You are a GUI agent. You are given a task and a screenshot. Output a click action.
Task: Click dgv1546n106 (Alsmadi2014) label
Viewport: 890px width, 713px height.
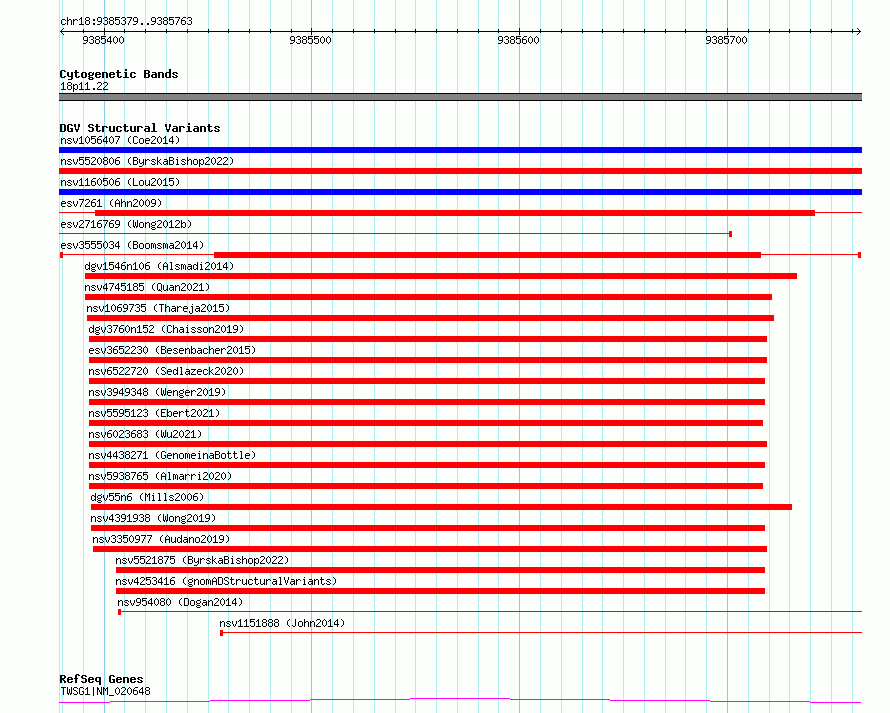coord(159,266)
